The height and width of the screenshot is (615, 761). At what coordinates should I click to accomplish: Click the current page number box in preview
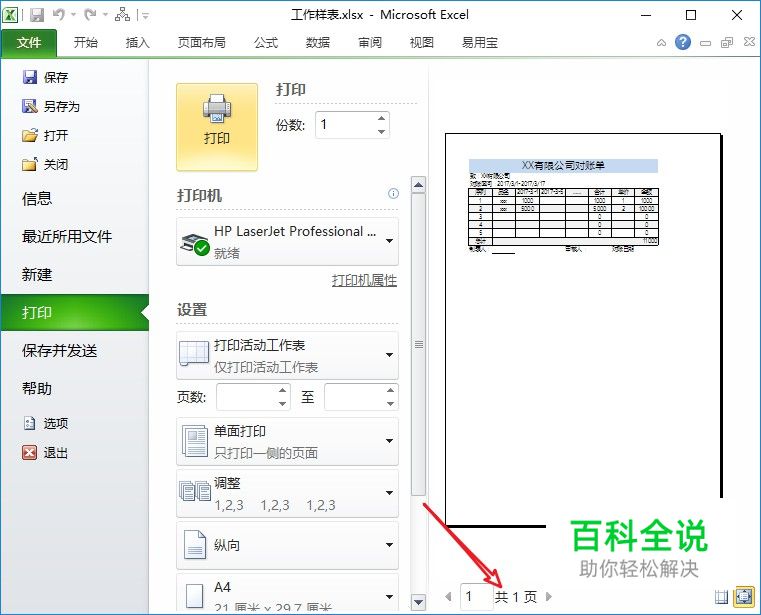(476, 596)
